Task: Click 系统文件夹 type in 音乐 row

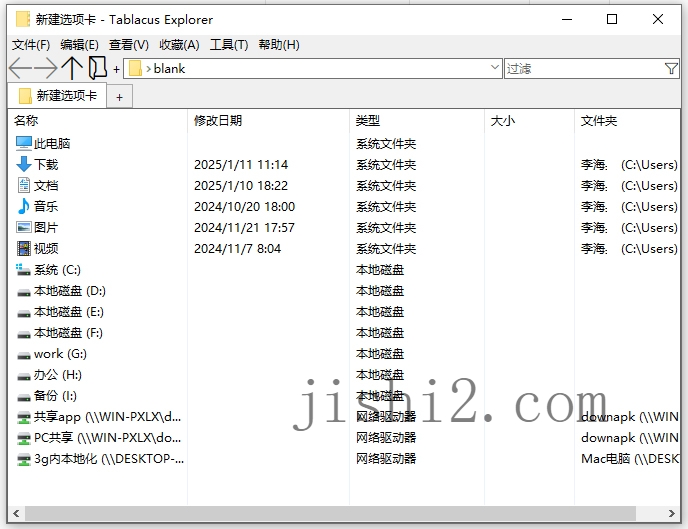Action: tap(386, 207)
